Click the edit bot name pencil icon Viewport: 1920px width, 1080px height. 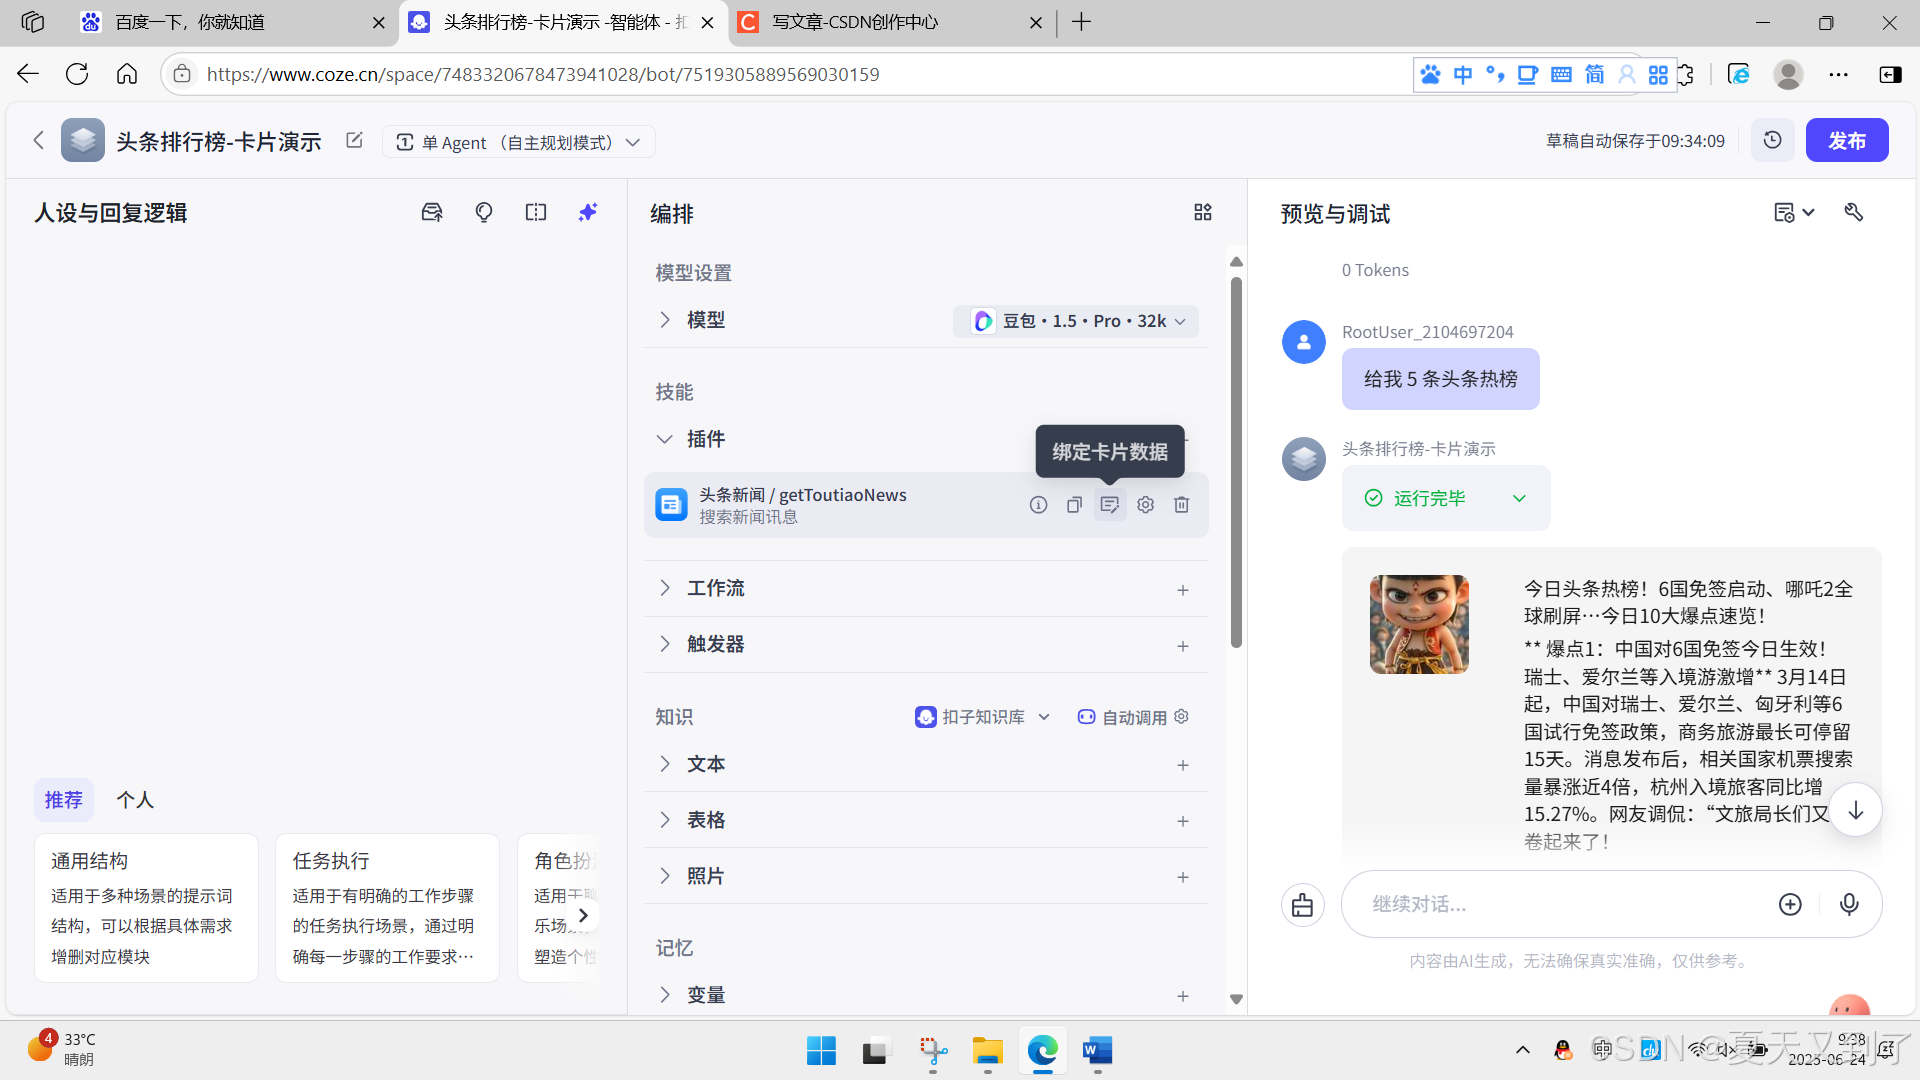pyautogui.click(x=354, y=140)
